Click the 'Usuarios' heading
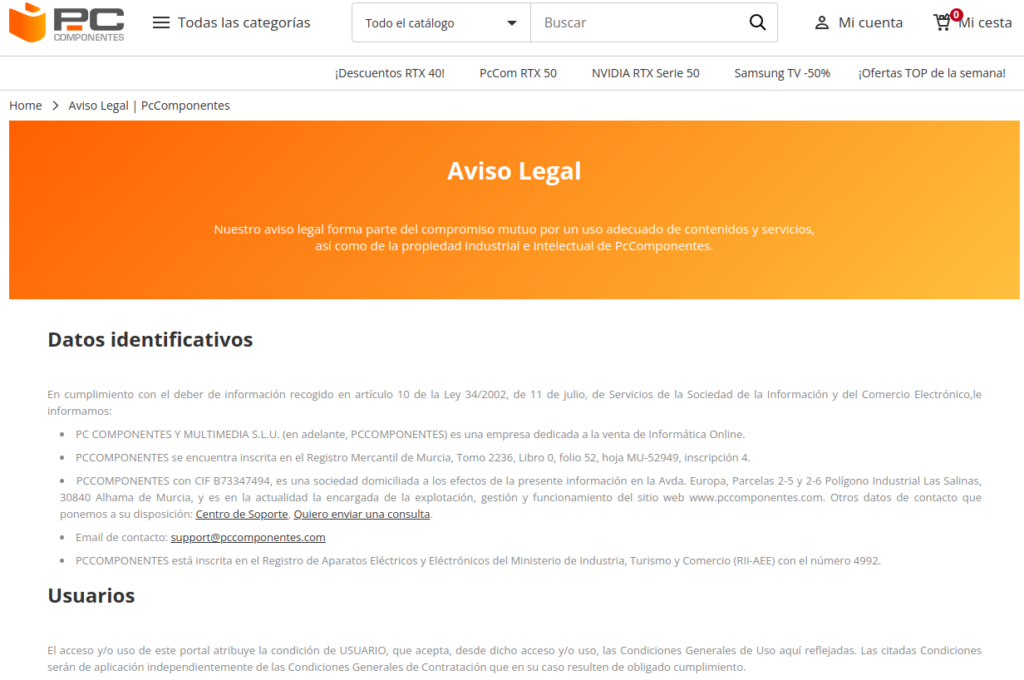The image size is (1024, 680). click(x=91, y=596)
